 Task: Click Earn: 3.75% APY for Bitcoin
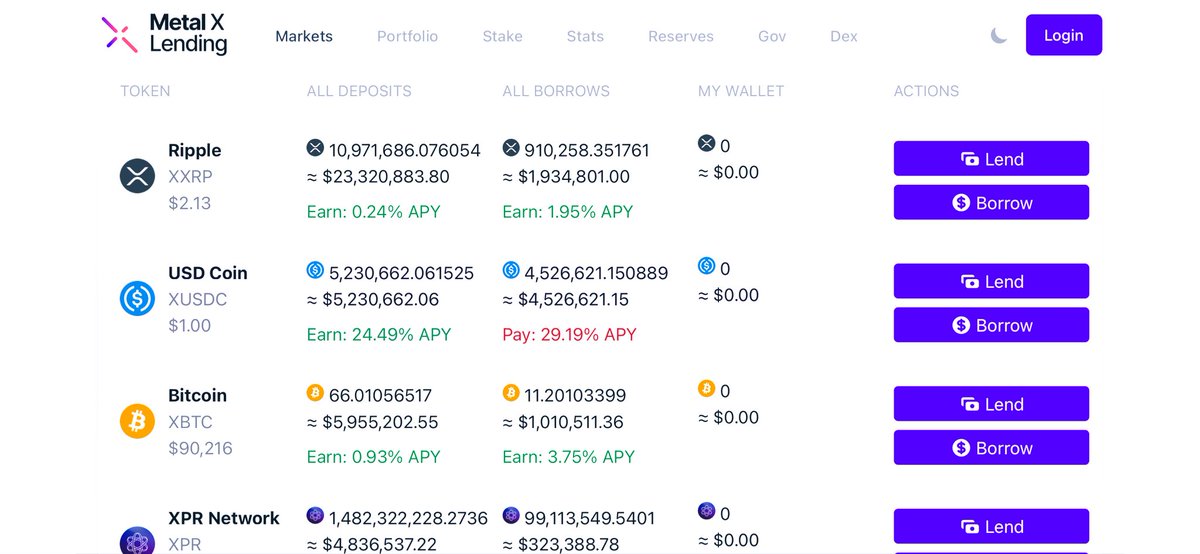coord(569,457)
